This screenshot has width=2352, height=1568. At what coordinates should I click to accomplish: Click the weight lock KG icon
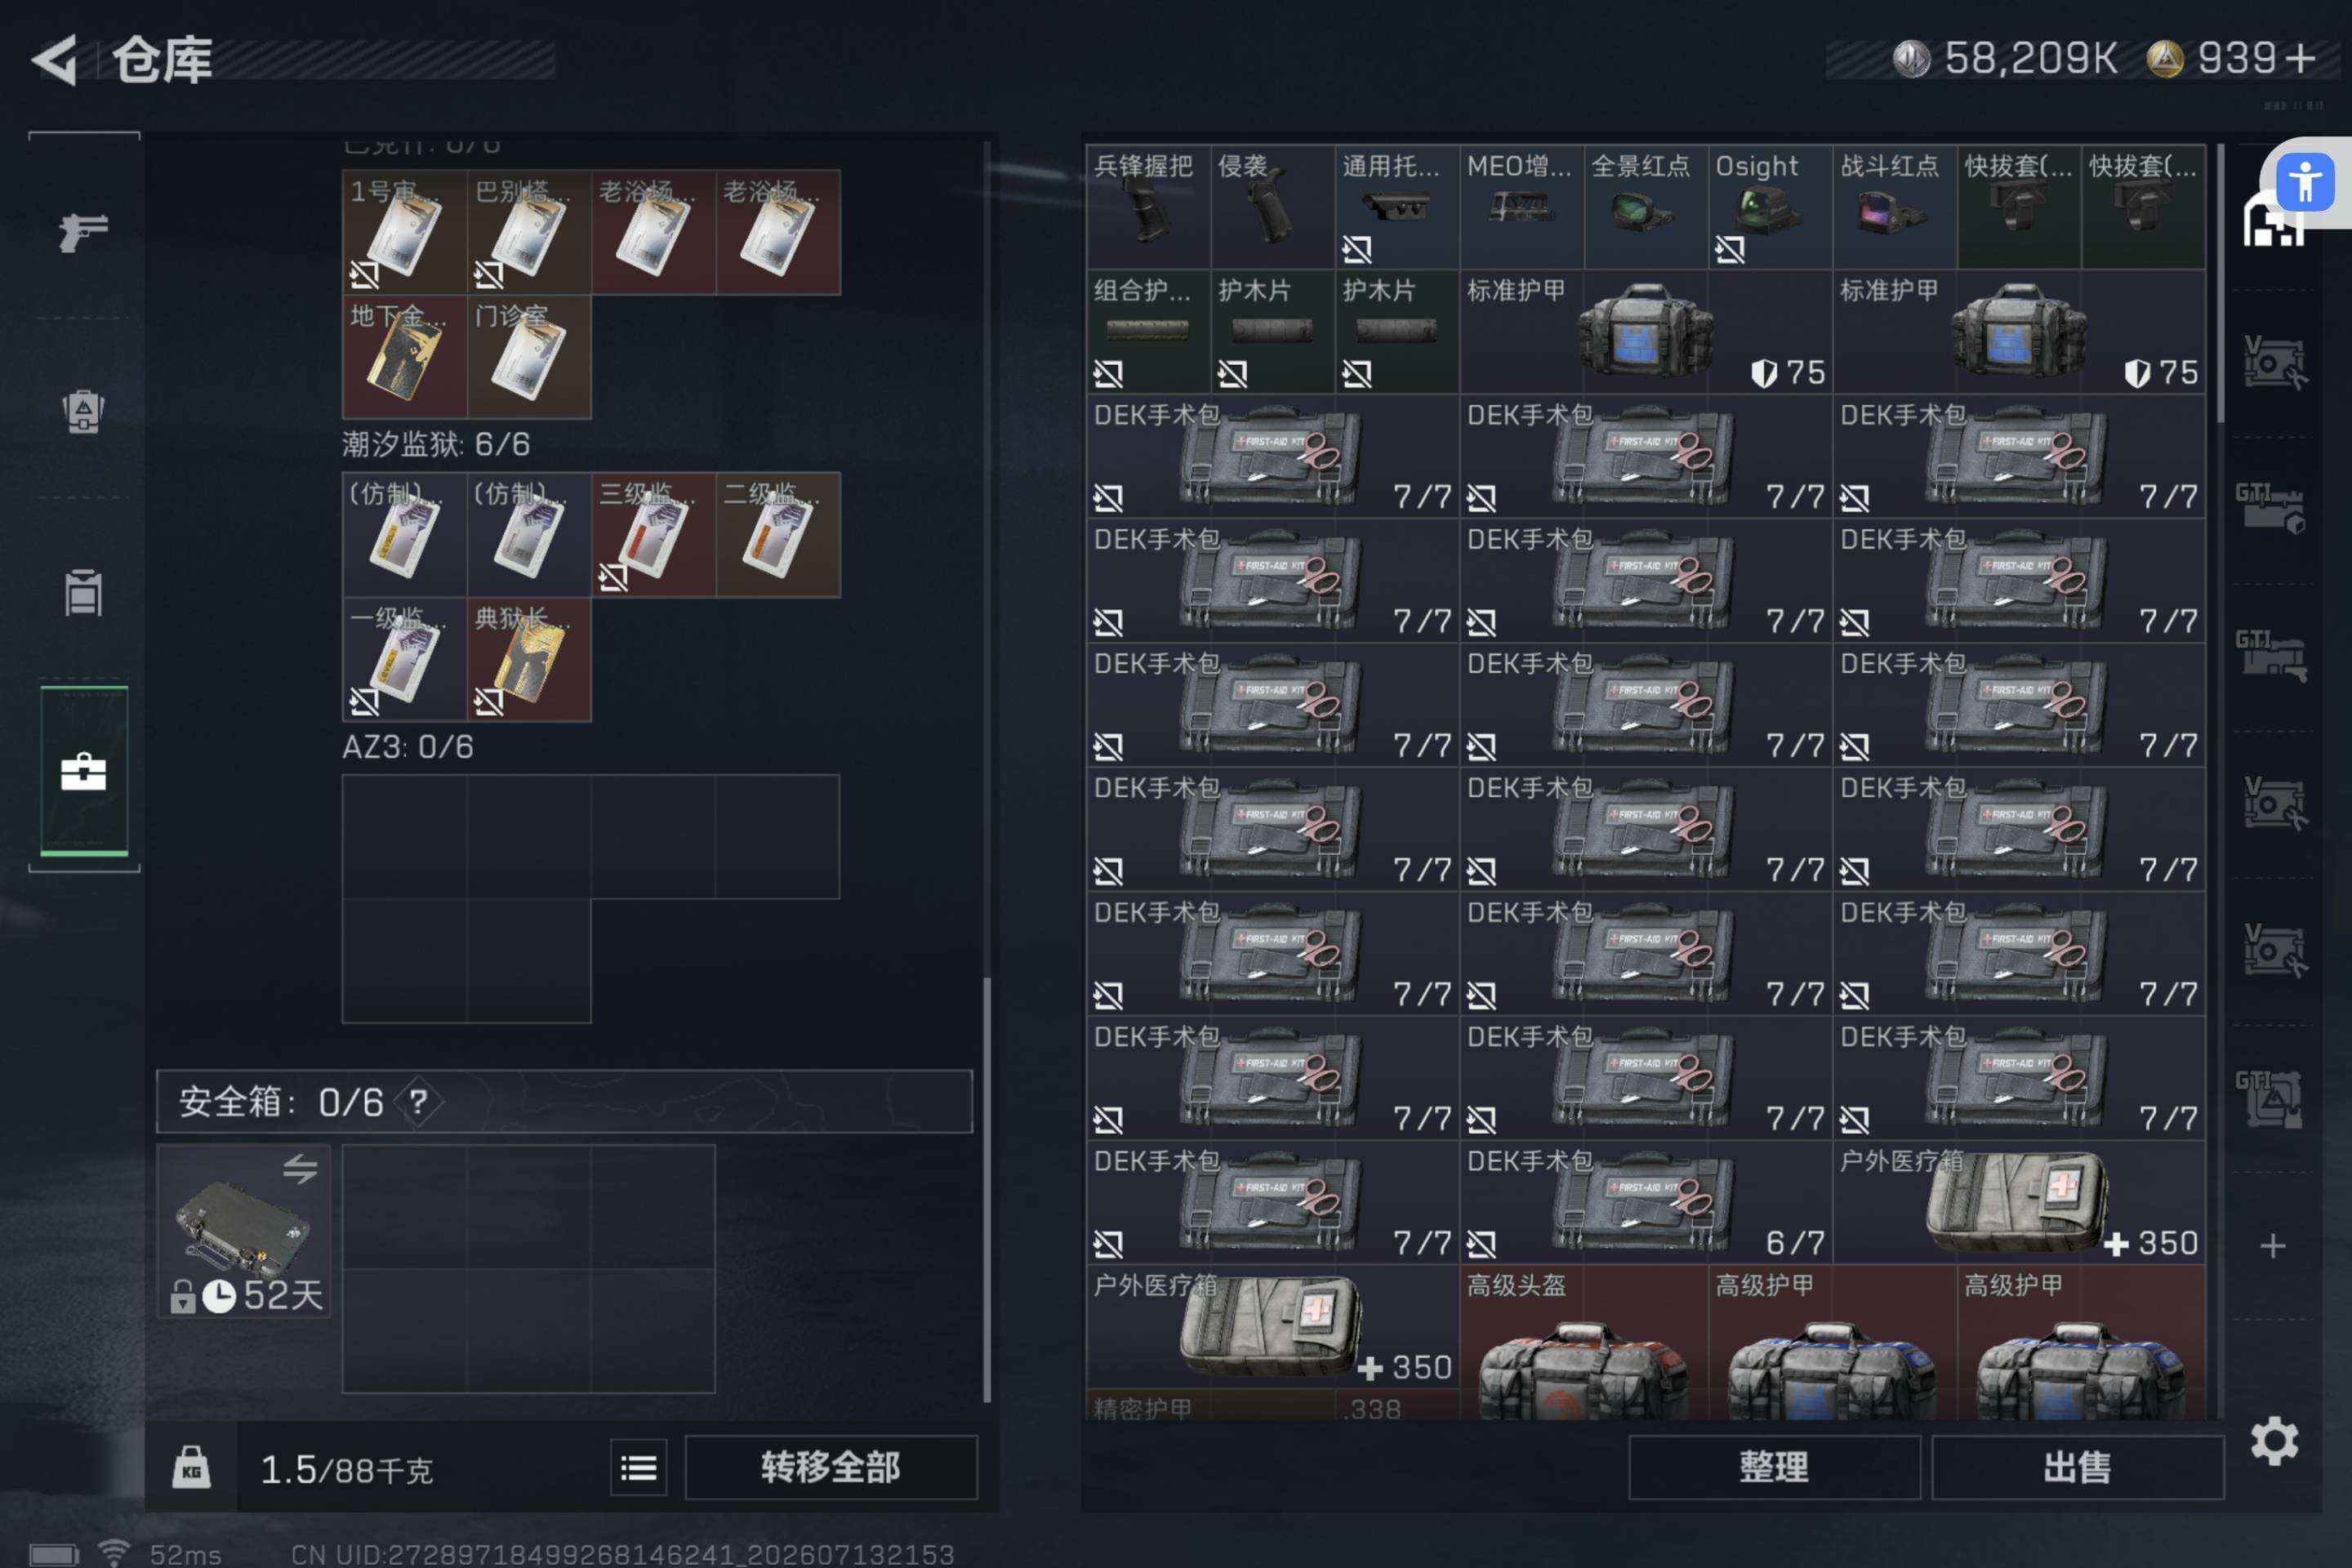coord(191,1467)
